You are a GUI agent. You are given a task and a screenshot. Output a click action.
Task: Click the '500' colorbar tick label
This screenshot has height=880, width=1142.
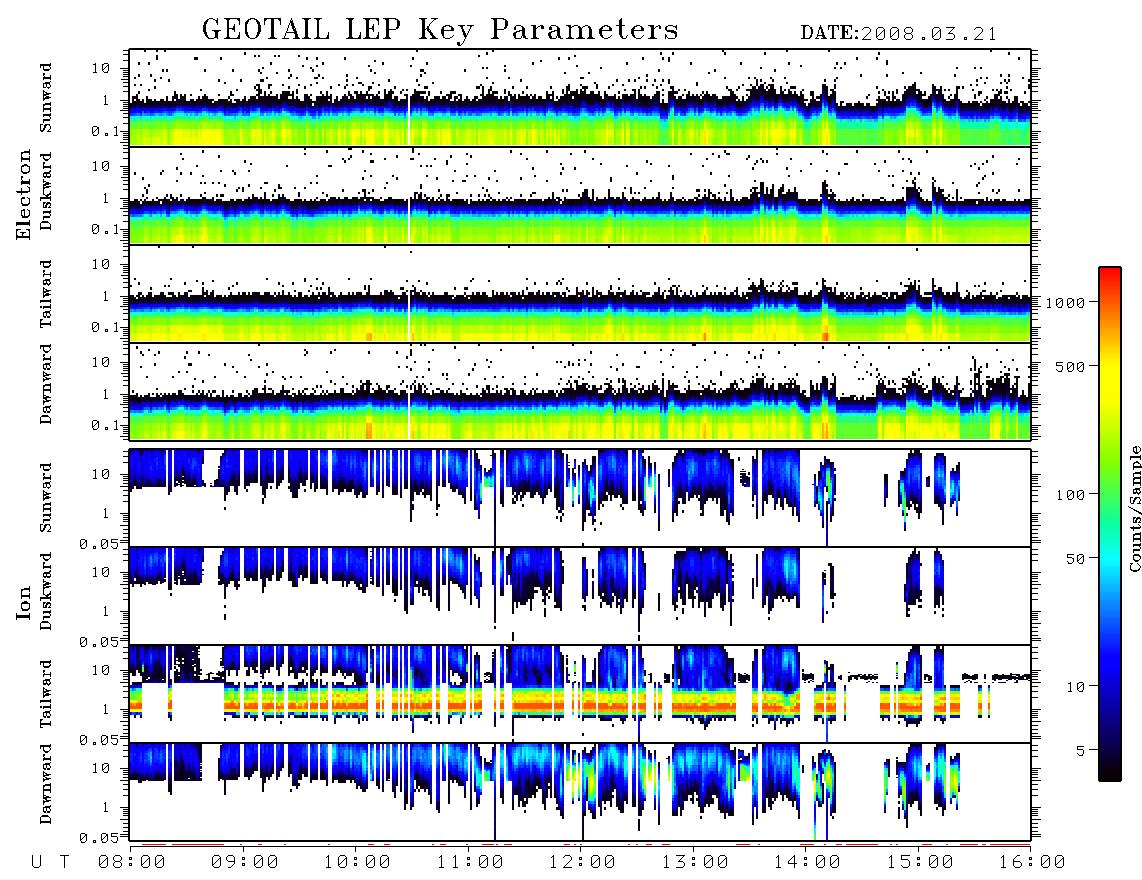(x=1071, y=366)
